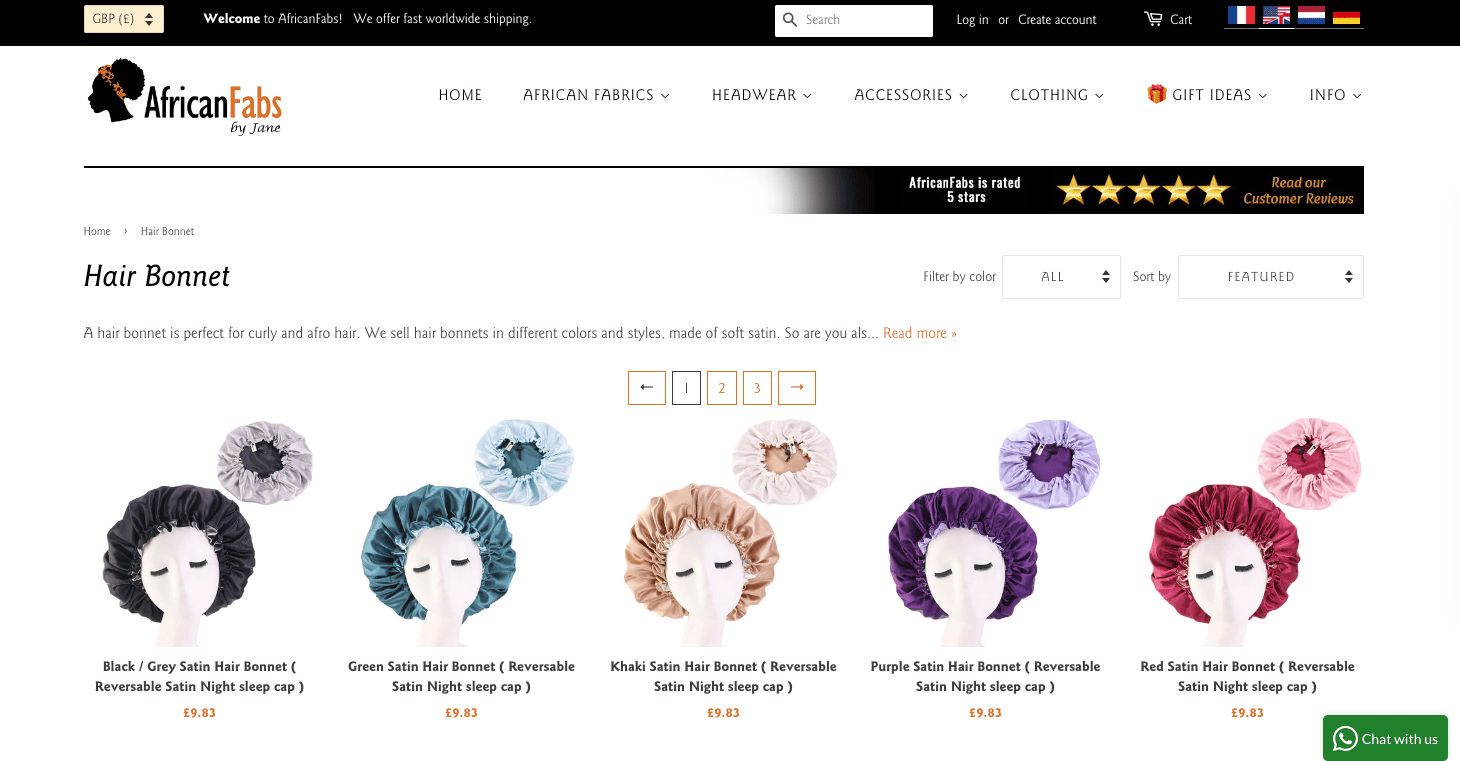Open the GBP currency selector

pos(124,19)
